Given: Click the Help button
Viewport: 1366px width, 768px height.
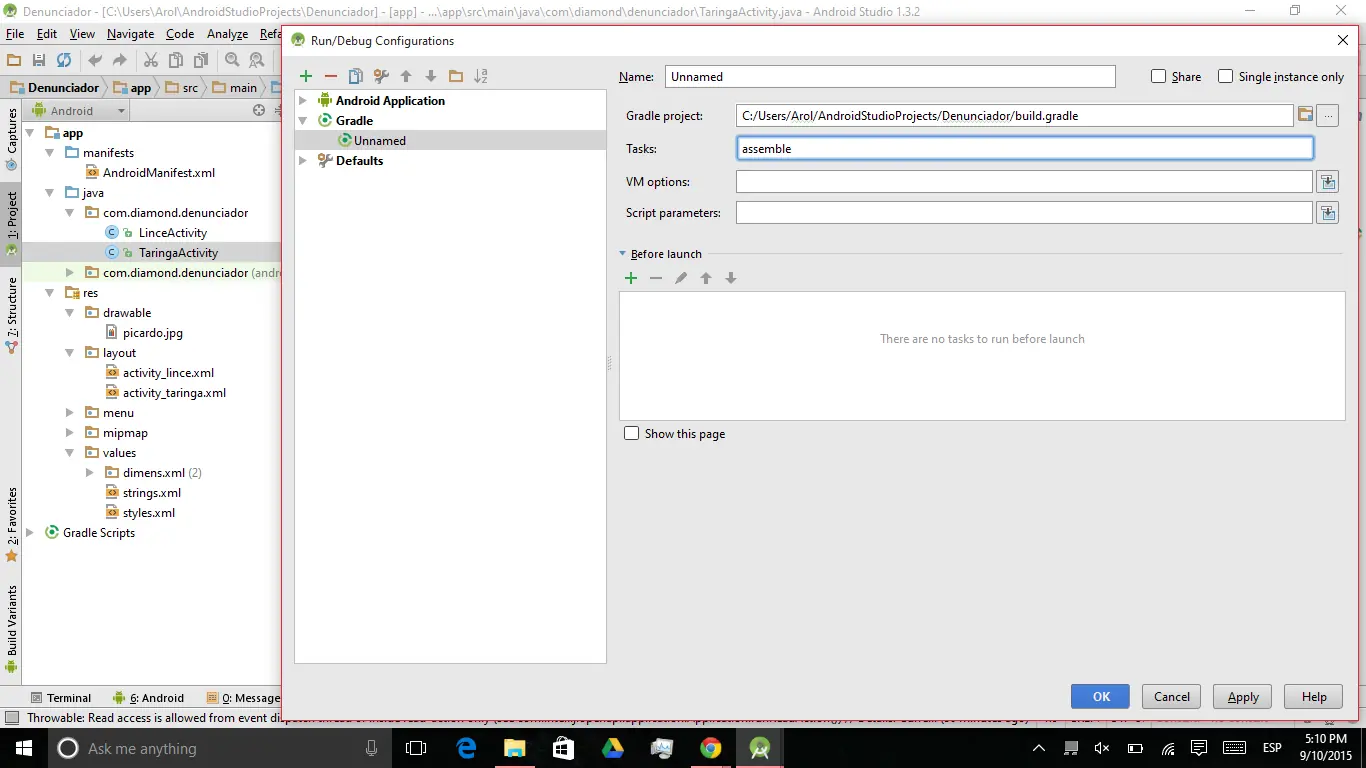Looking at the screenshot, I should click(x=1314, y=697).
